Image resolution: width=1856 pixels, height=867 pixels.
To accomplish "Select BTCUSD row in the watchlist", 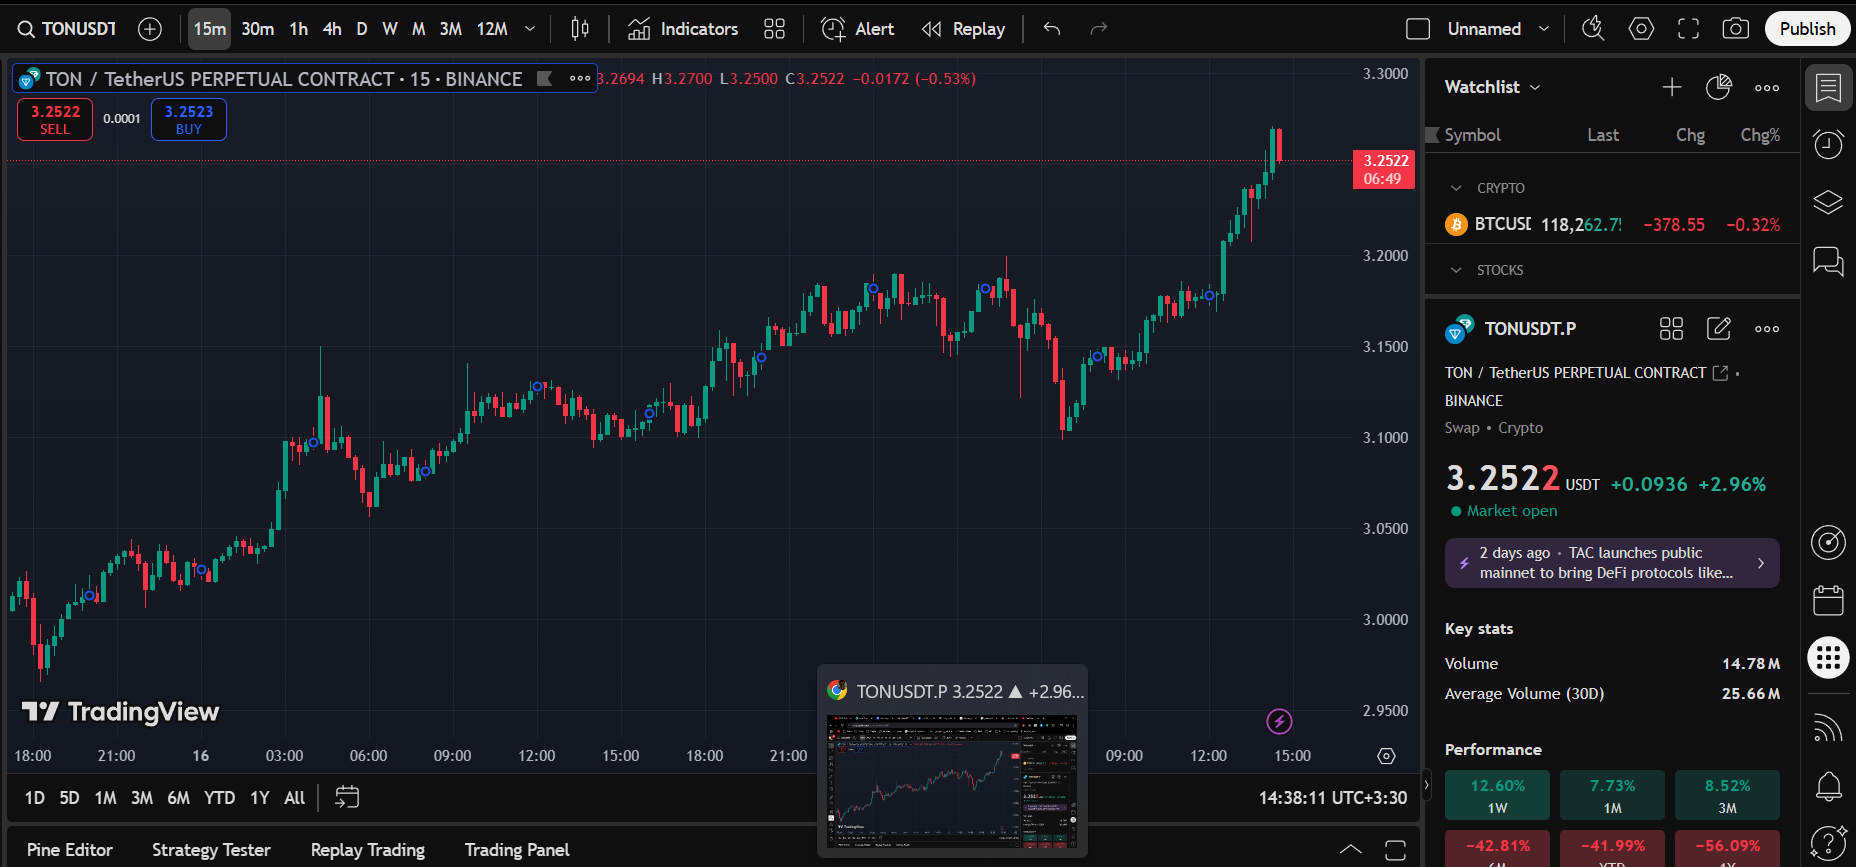I will pyautogui.click(x=1612, y=225).
